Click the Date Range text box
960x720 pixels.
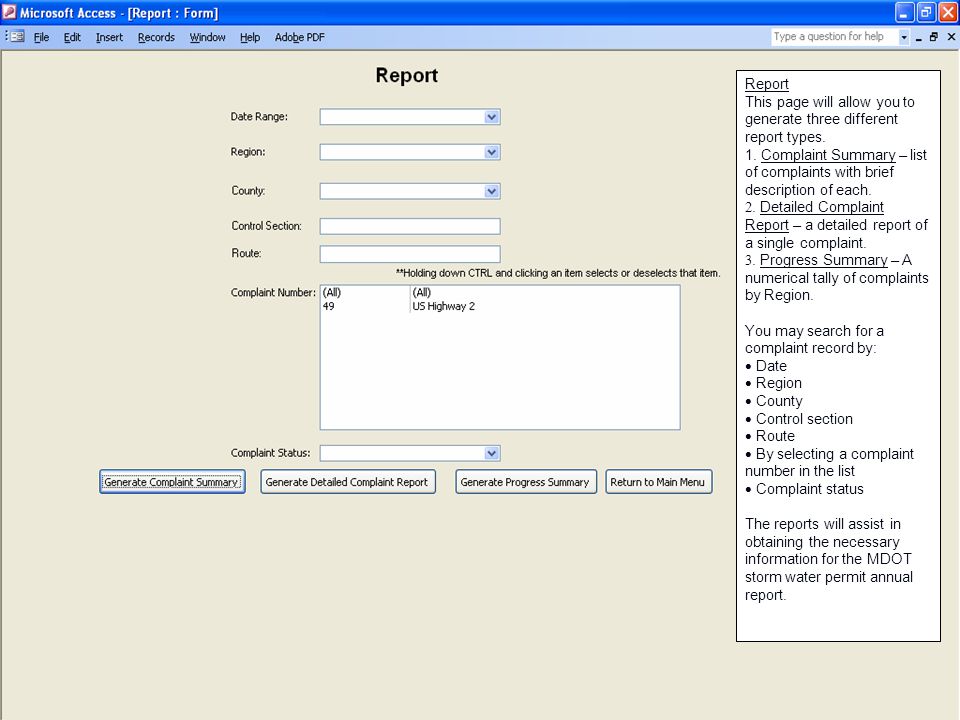(402, 117)
